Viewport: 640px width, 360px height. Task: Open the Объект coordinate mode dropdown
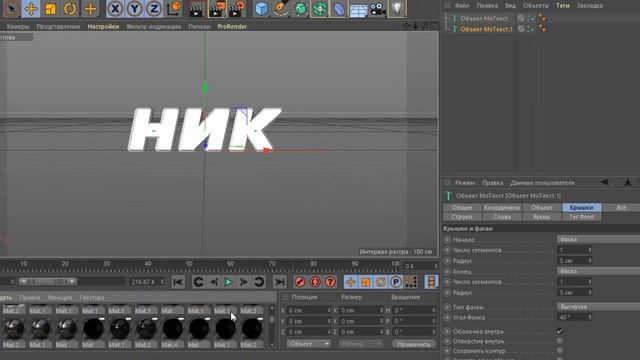308,344
